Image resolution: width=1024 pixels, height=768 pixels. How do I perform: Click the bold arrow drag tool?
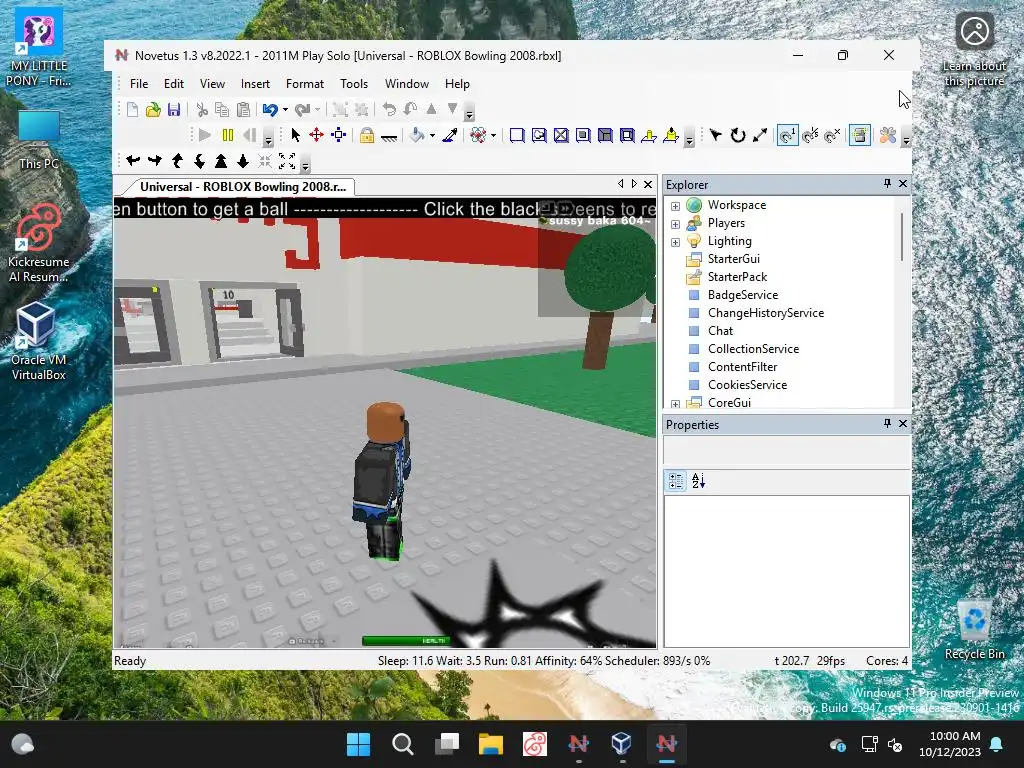click(x=716, y=135)
